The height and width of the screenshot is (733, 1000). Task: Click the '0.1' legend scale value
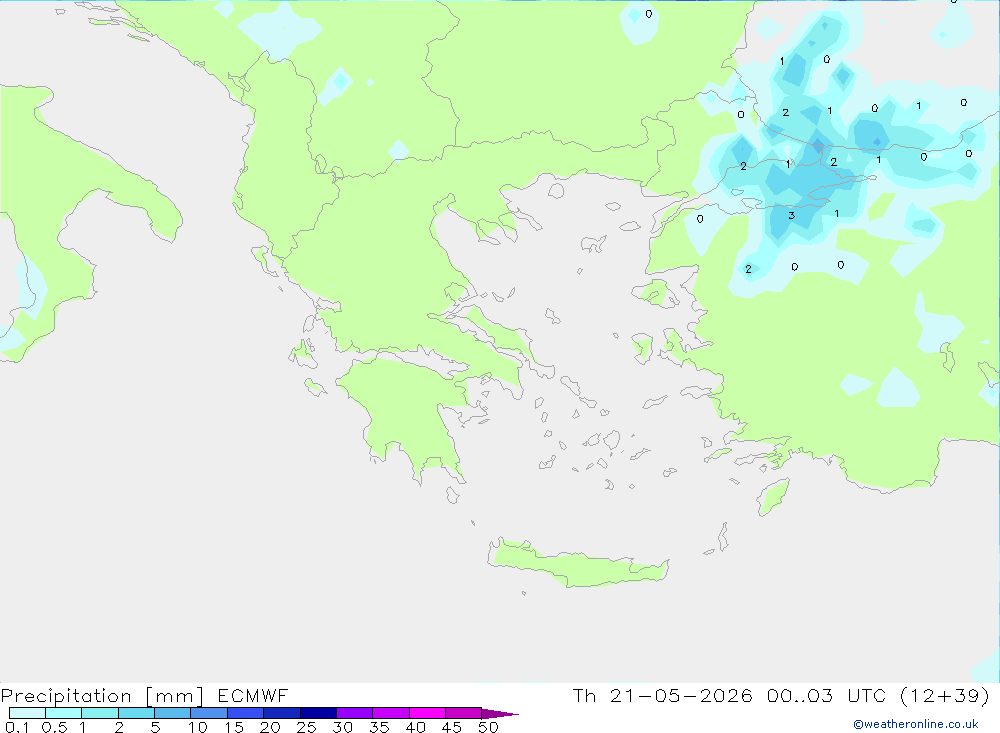point(17,727)
